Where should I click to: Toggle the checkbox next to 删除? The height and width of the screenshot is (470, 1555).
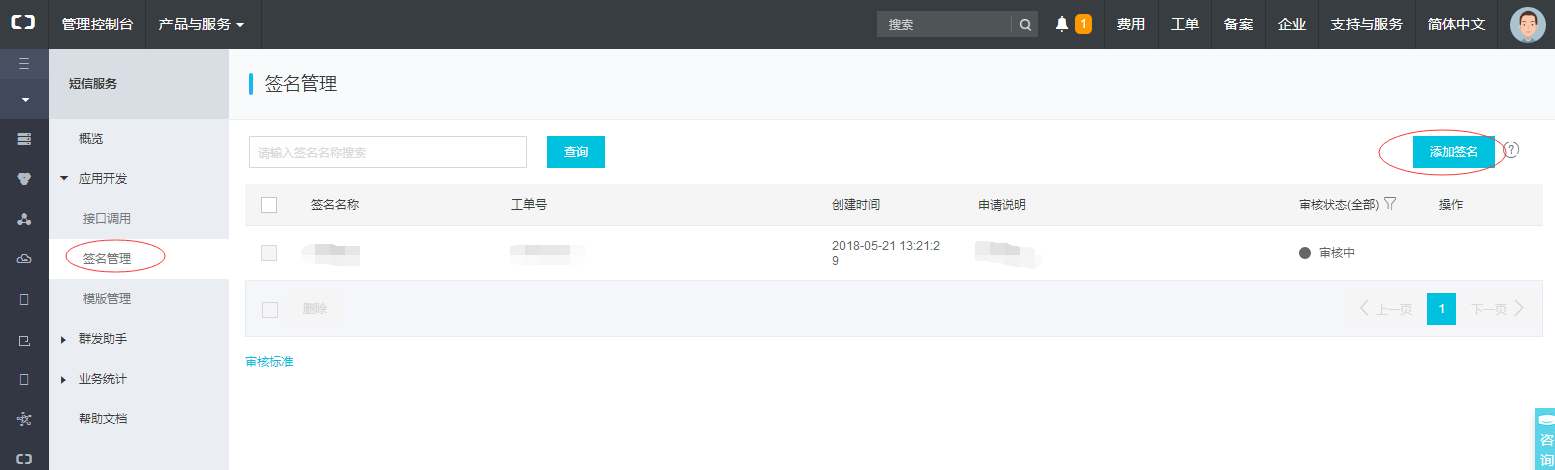coord(269,309)
